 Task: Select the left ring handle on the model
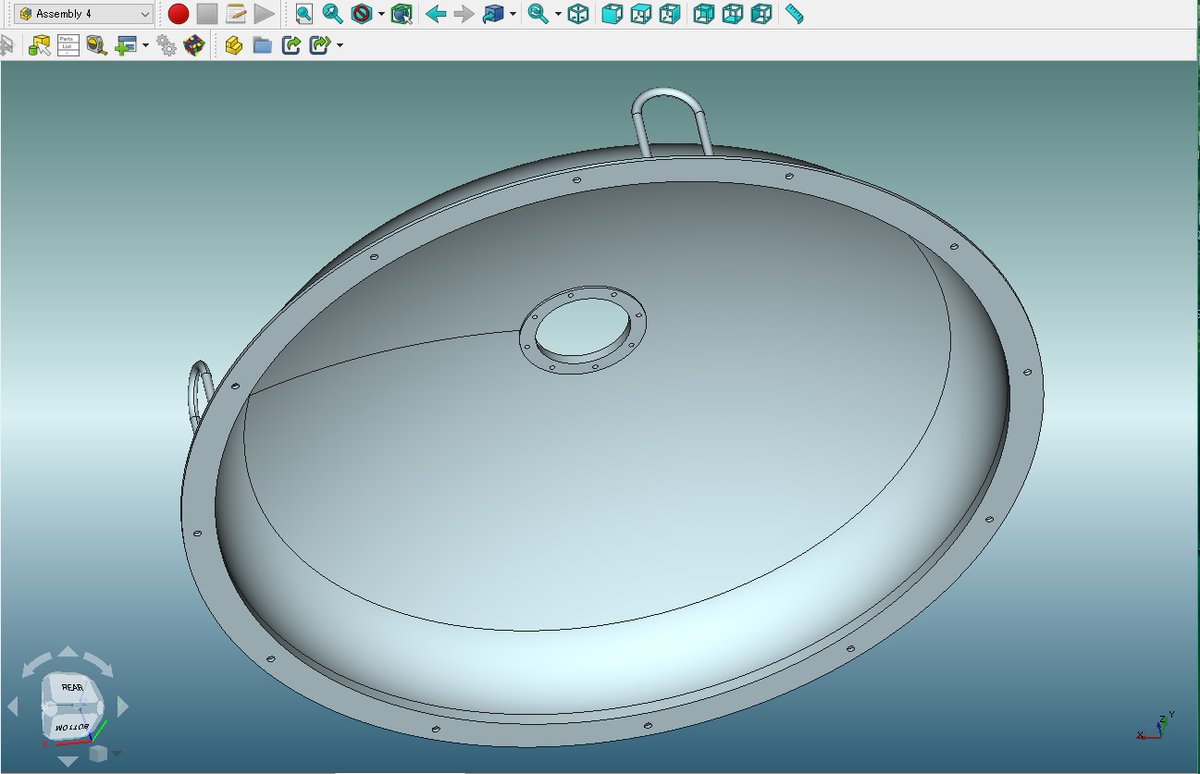(x=199, y=397)
